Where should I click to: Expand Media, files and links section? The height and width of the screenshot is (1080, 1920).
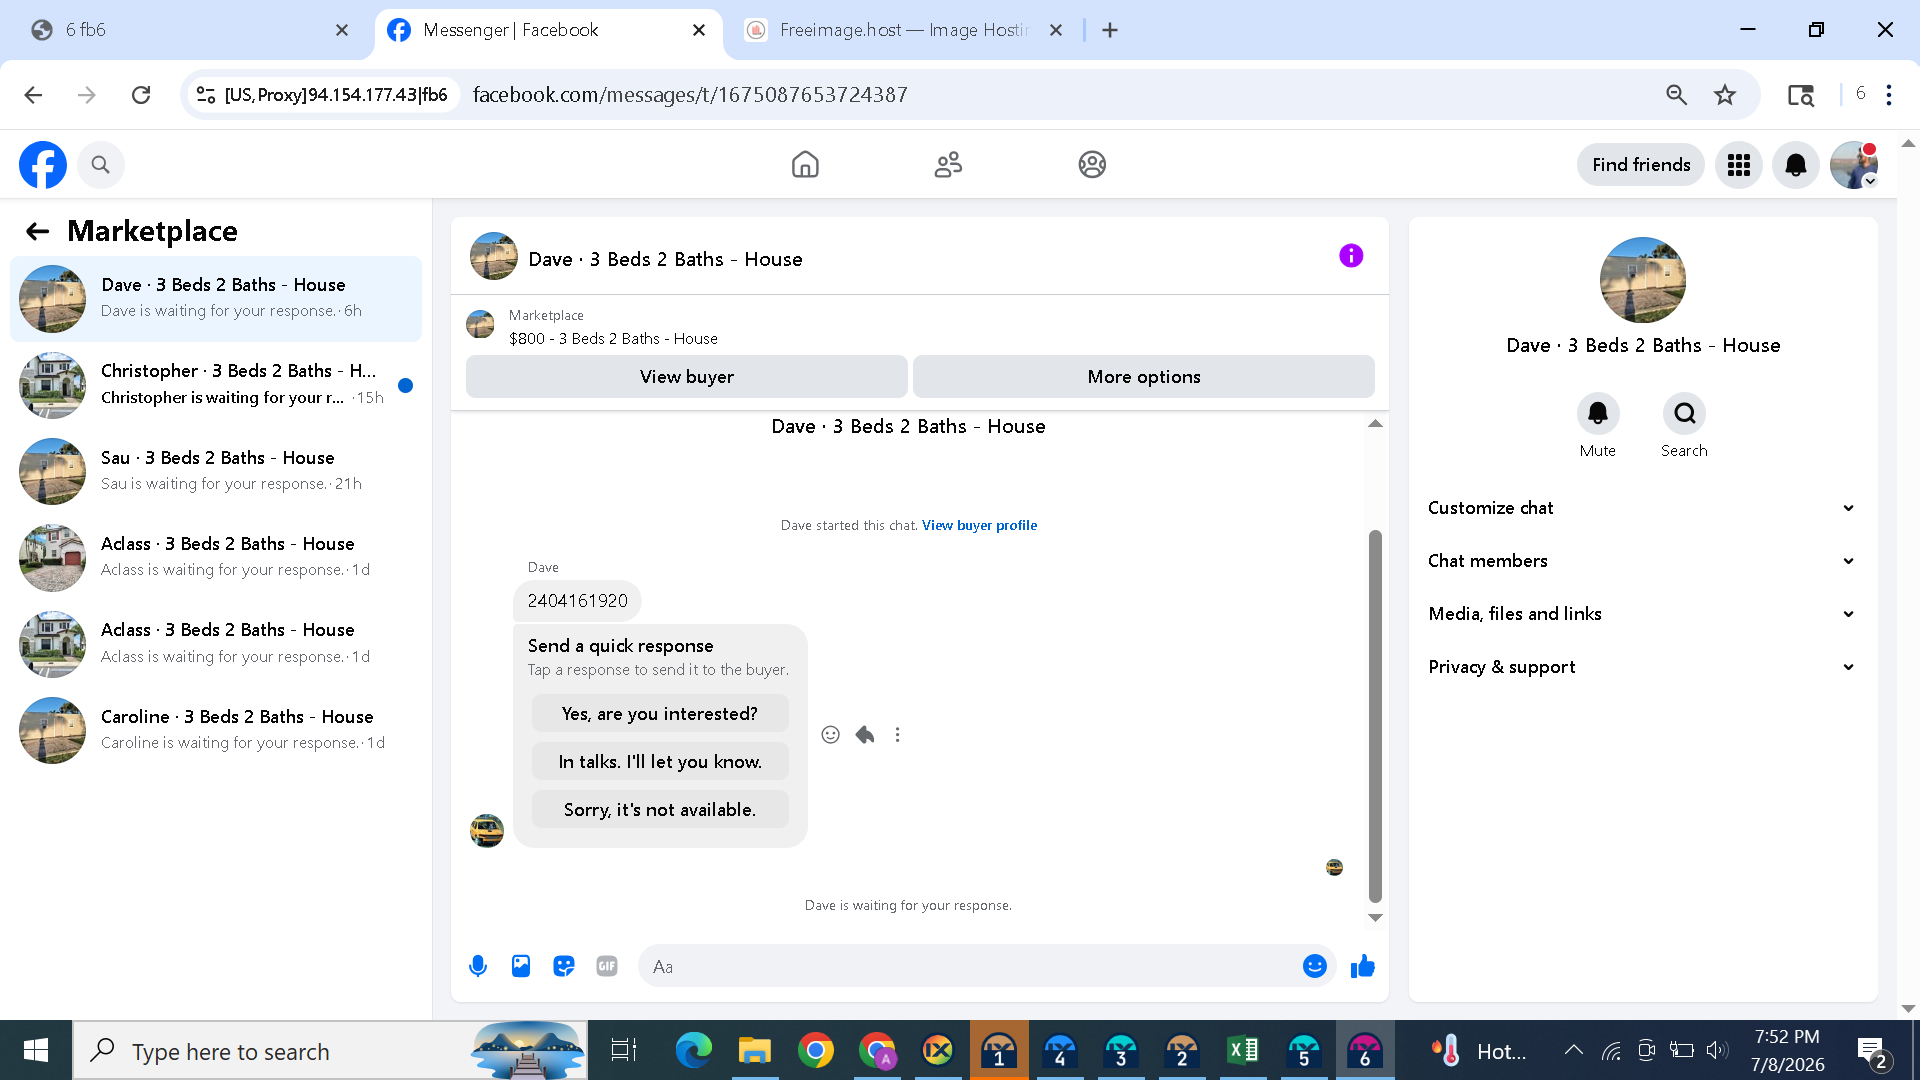coord(1642,614)
